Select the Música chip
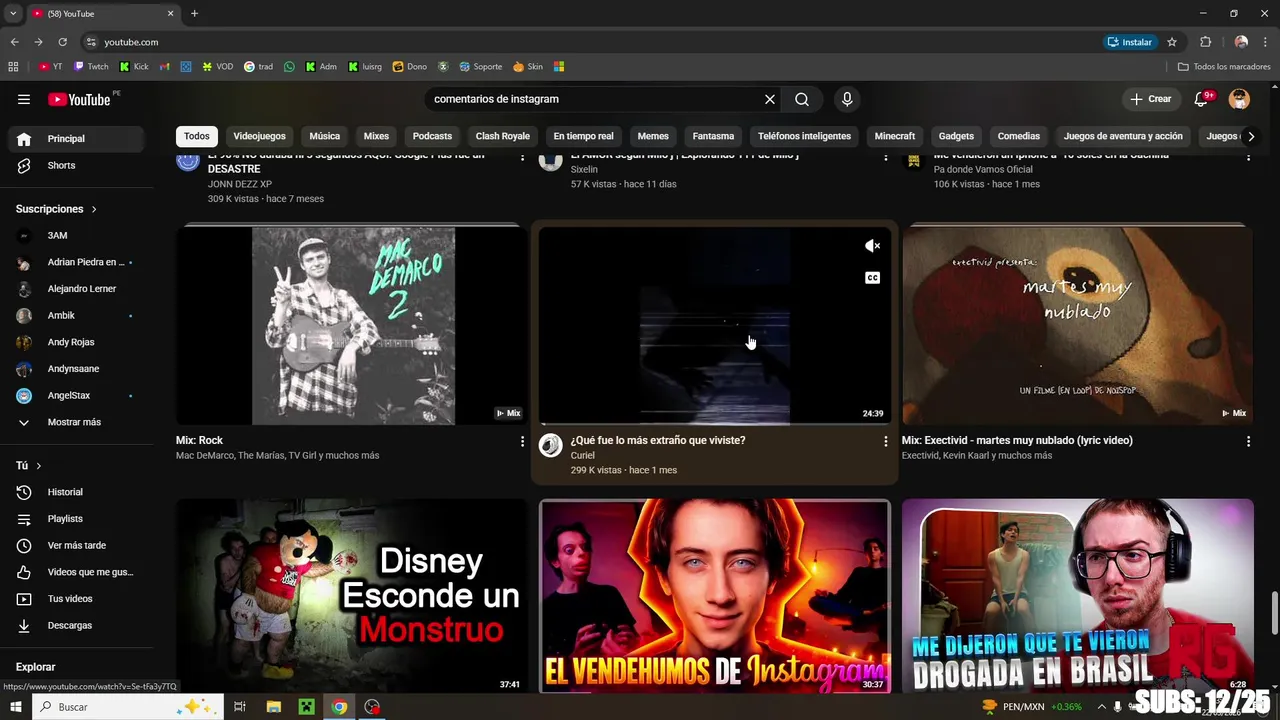 (x=324, y=136)
